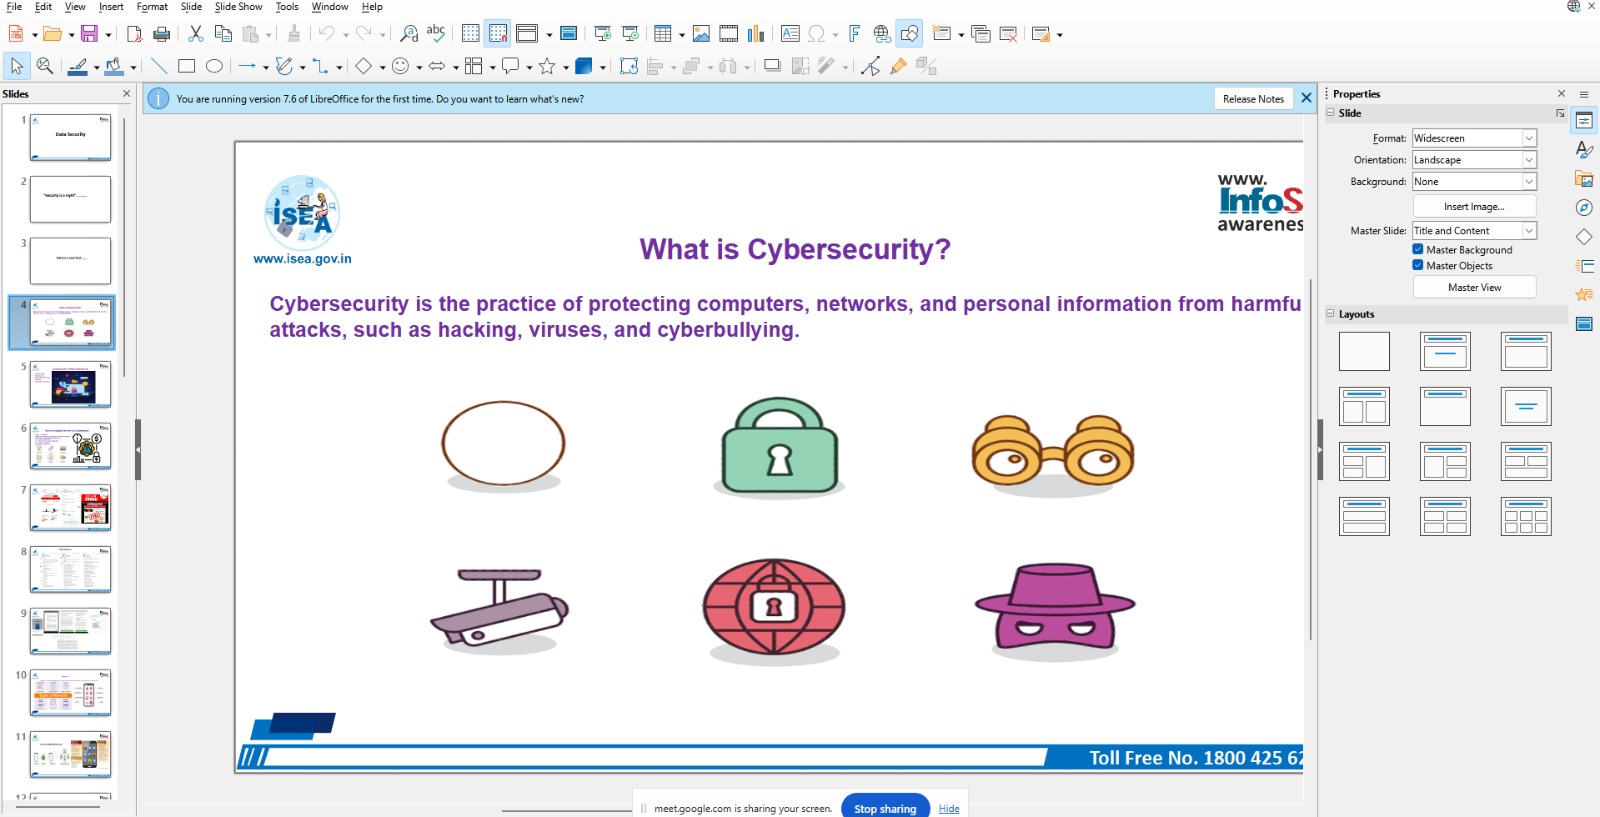Screen dimensions: 1600x817
Task: Click the Insert Table icon
Action: (662, 34)
